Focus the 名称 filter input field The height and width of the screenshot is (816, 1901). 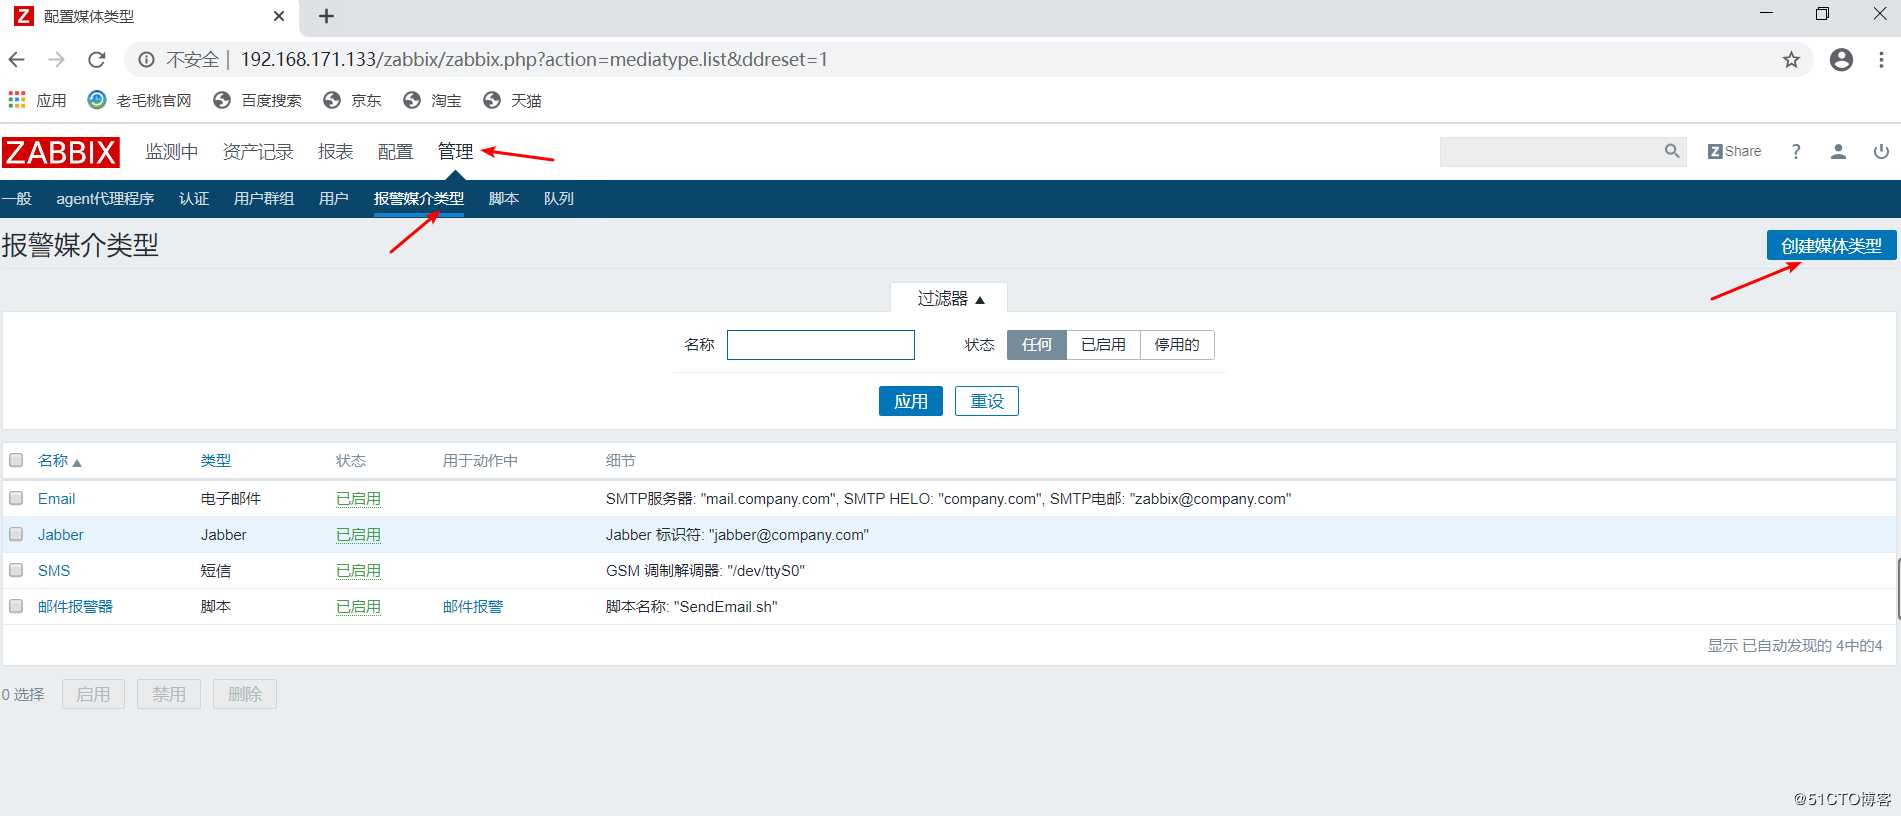pyautogui.click(x=821, y=345)
